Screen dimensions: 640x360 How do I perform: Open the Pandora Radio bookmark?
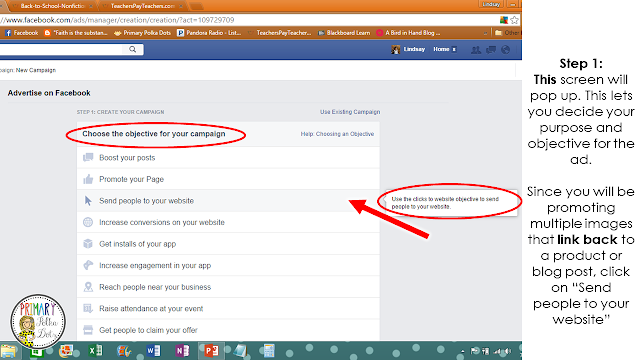click(209, 33)
